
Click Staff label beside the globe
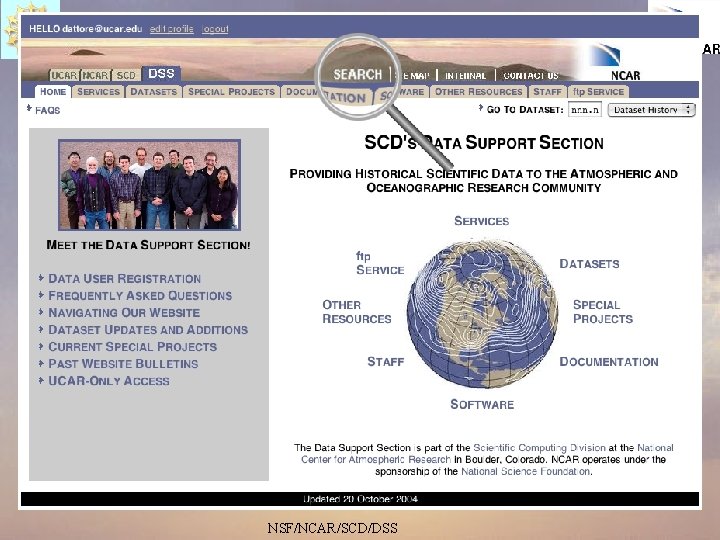coord(386,362)
